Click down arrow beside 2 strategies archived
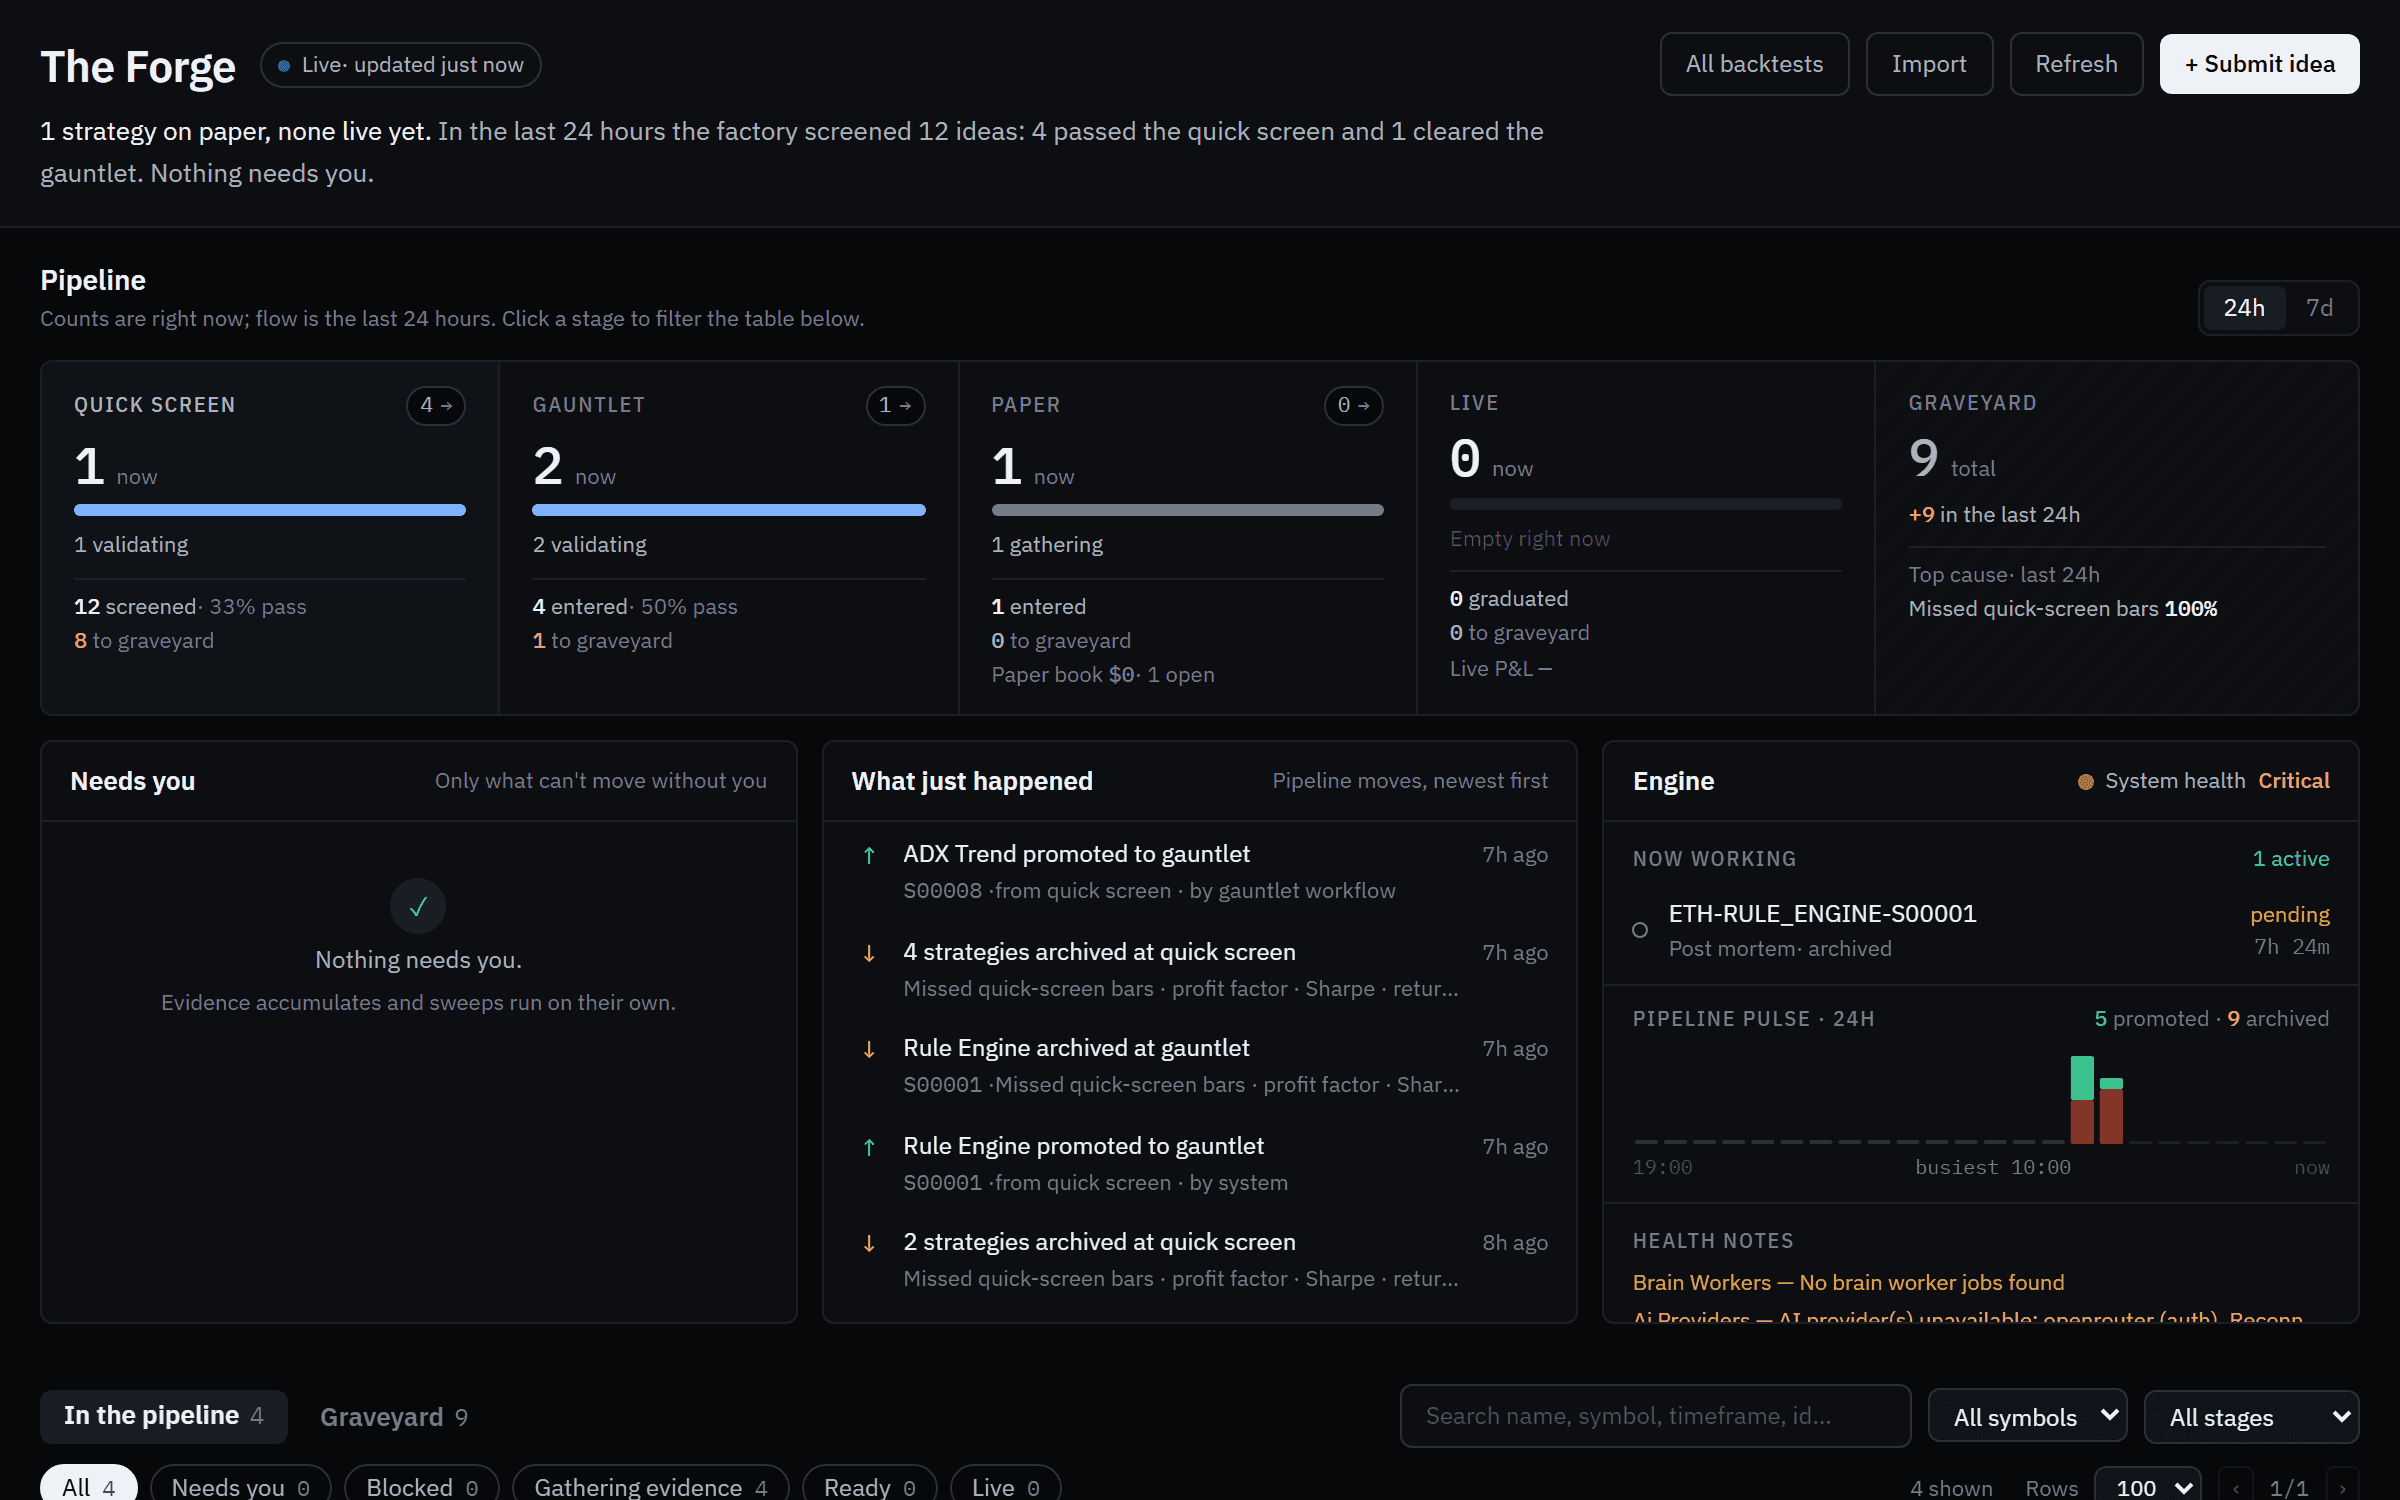Viewport: 2400px width, 1500px height. (869, 1243)
